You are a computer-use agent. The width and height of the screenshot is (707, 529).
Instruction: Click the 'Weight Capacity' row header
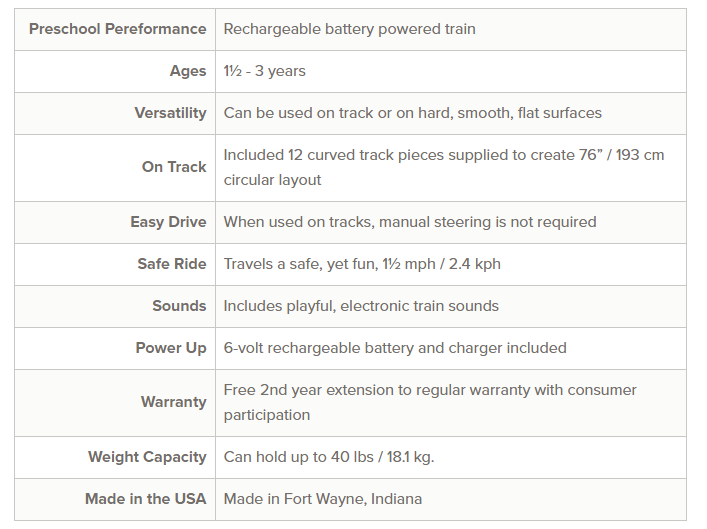pos(147,457)
